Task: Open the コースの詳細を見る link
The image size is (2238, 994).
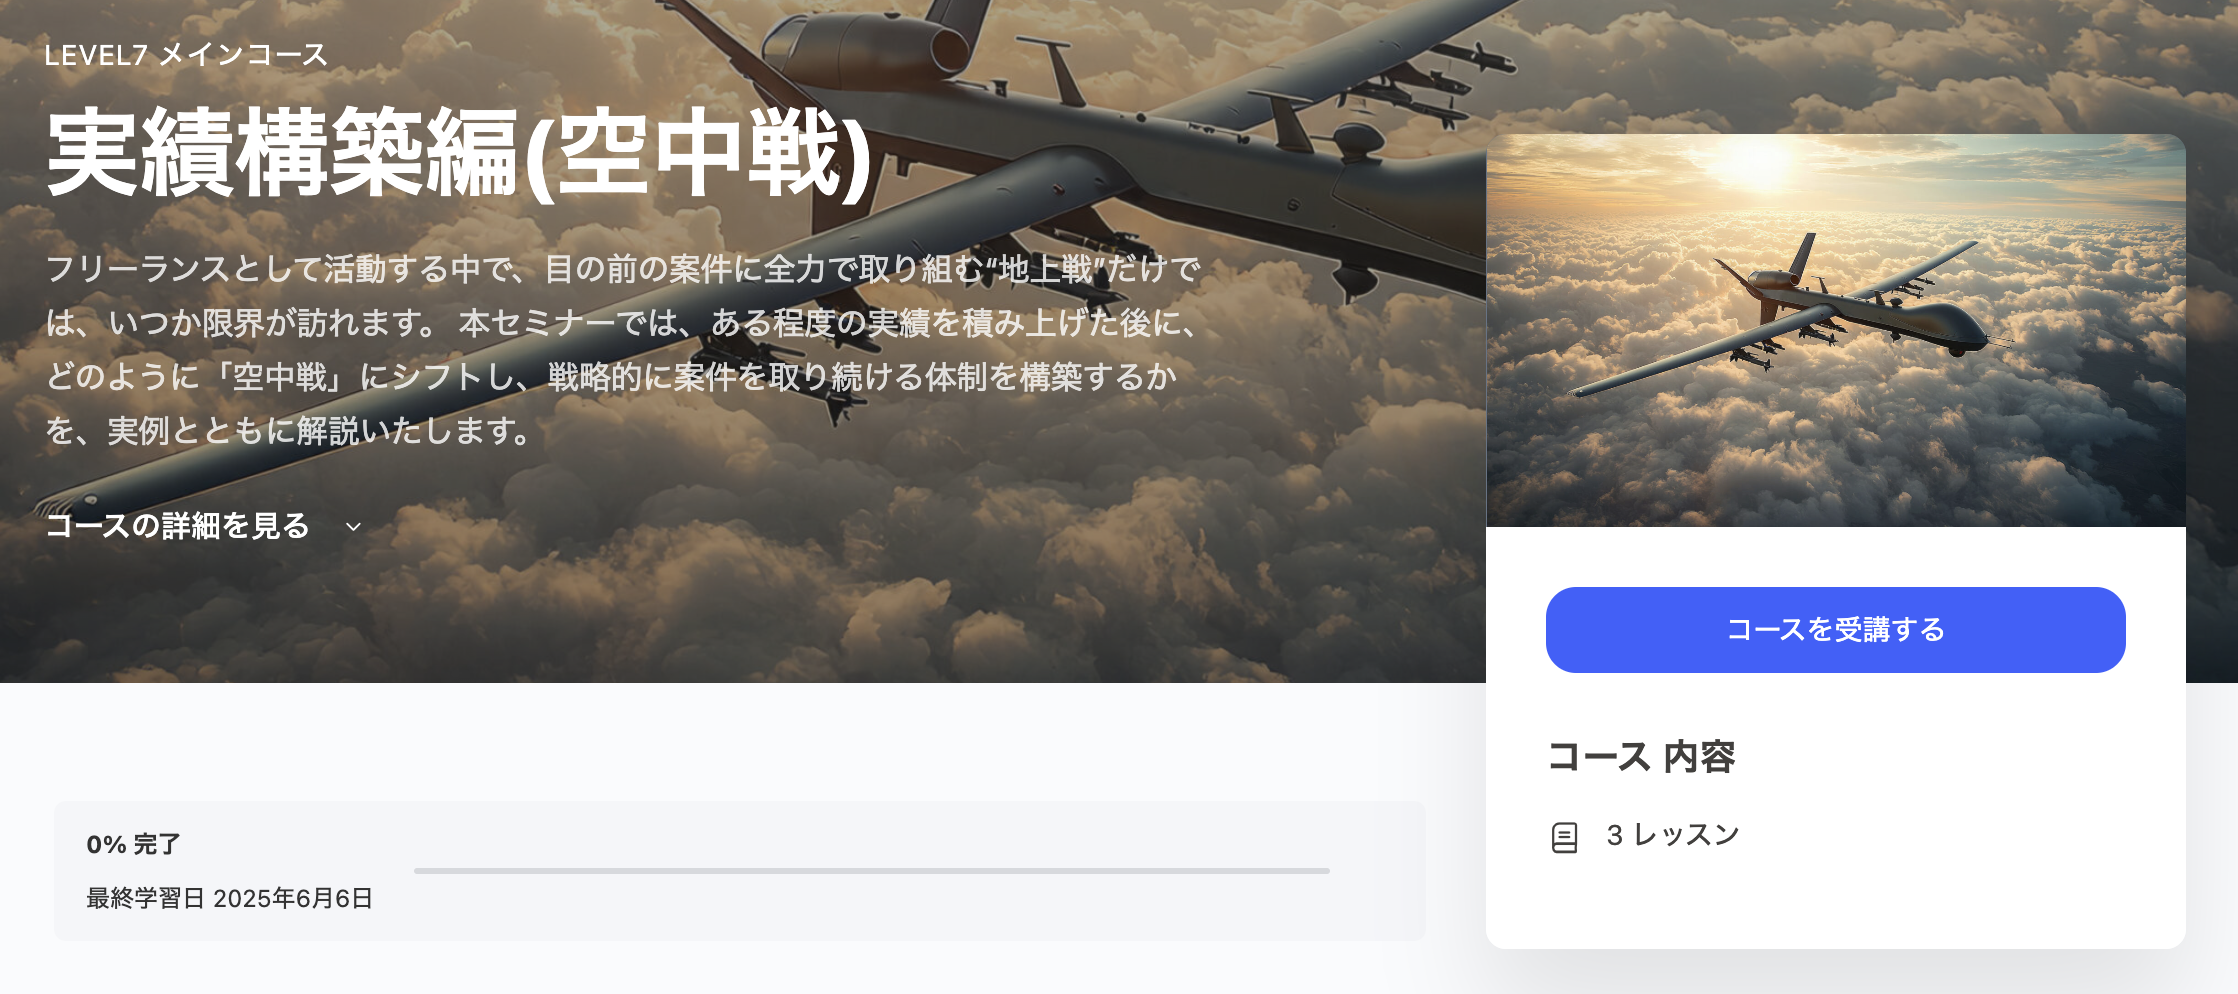Action: coord(178,526)
